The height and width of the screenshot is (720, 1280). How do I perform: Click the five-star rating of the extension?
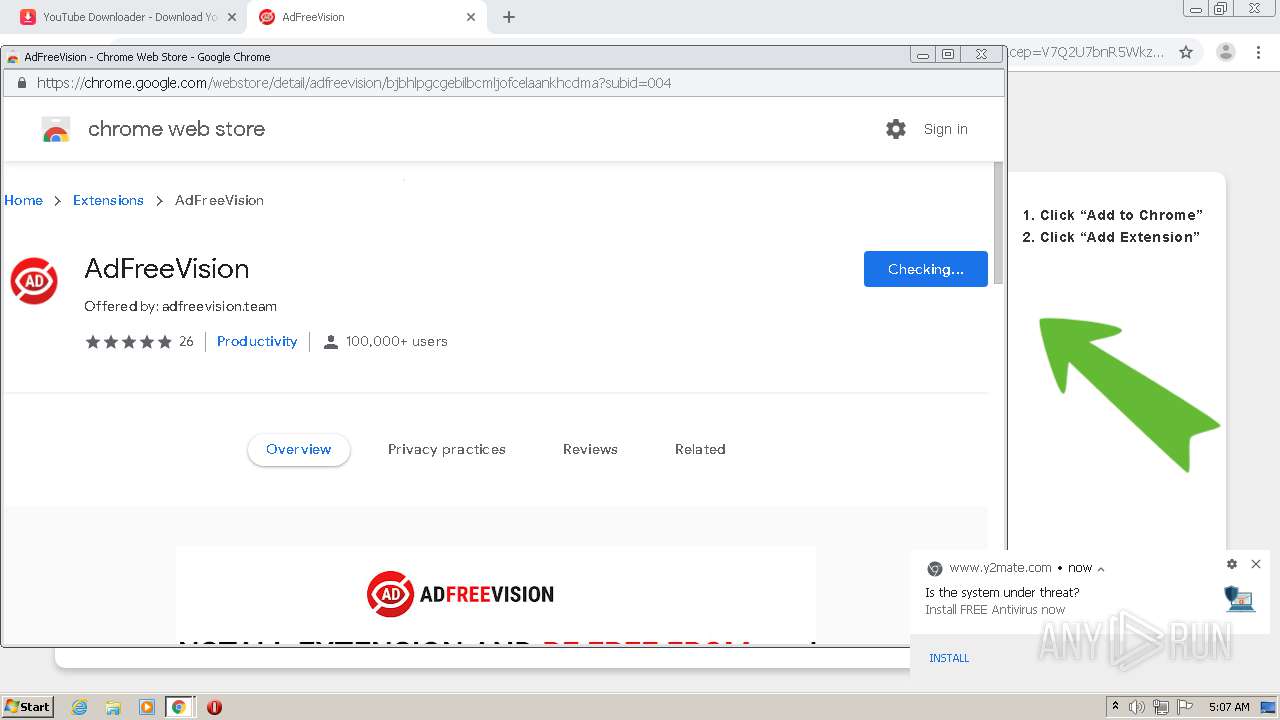[x=129, y=342]
